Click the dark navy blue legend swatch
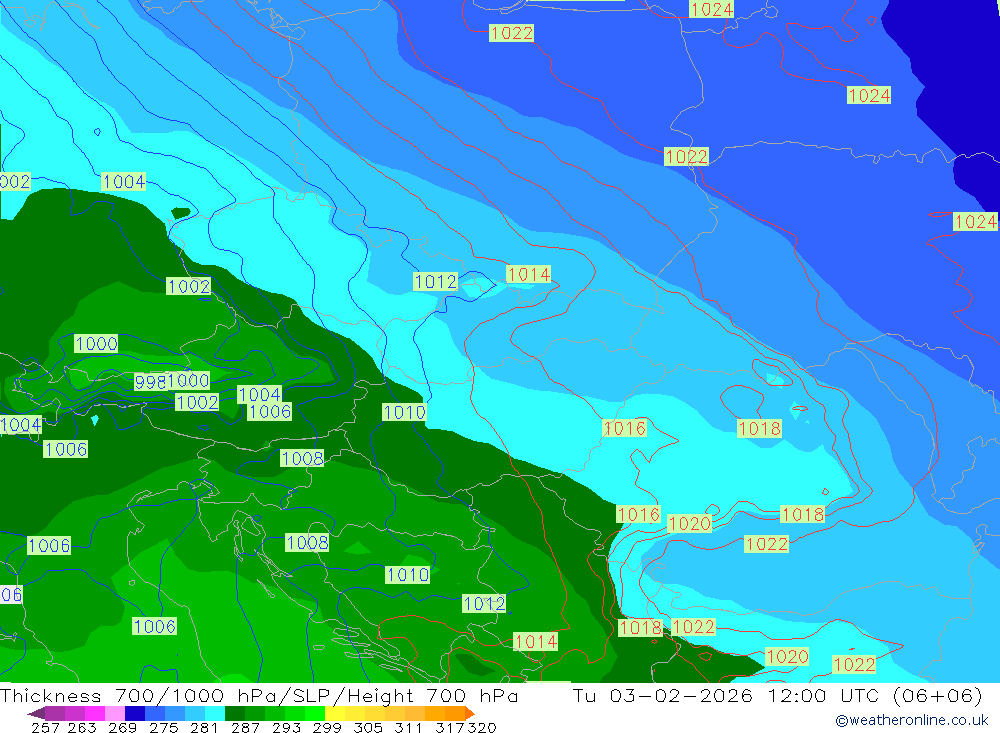Image resolution: width=1000 pixels, height=733 pixels. (x=135, y=713)
